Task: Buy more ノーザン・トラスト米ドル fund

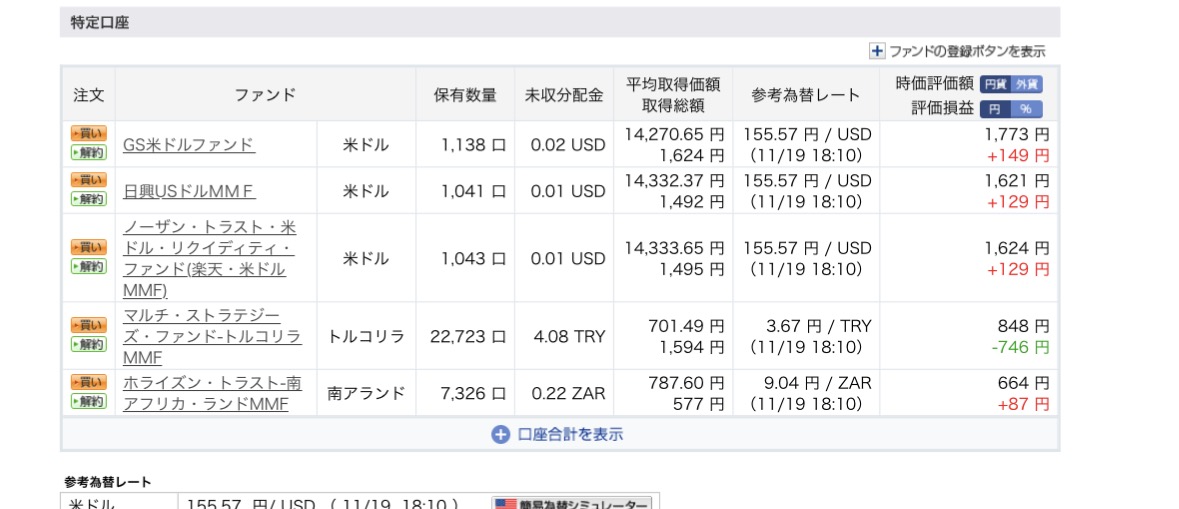Action: tap(88, 247)
